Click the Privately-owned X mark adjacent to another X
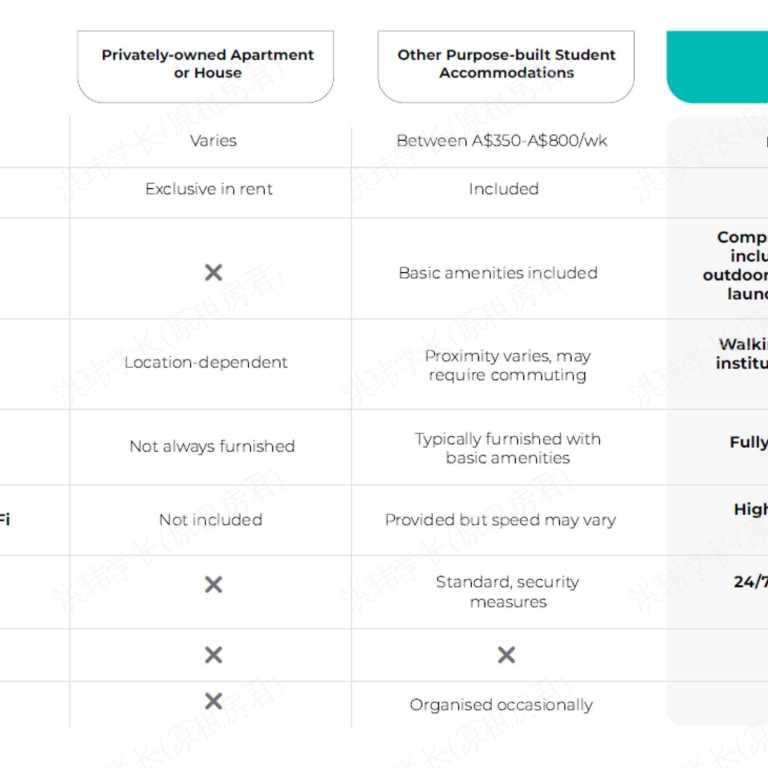Screen dimensions: 768x768 click(x=213, y=655)
